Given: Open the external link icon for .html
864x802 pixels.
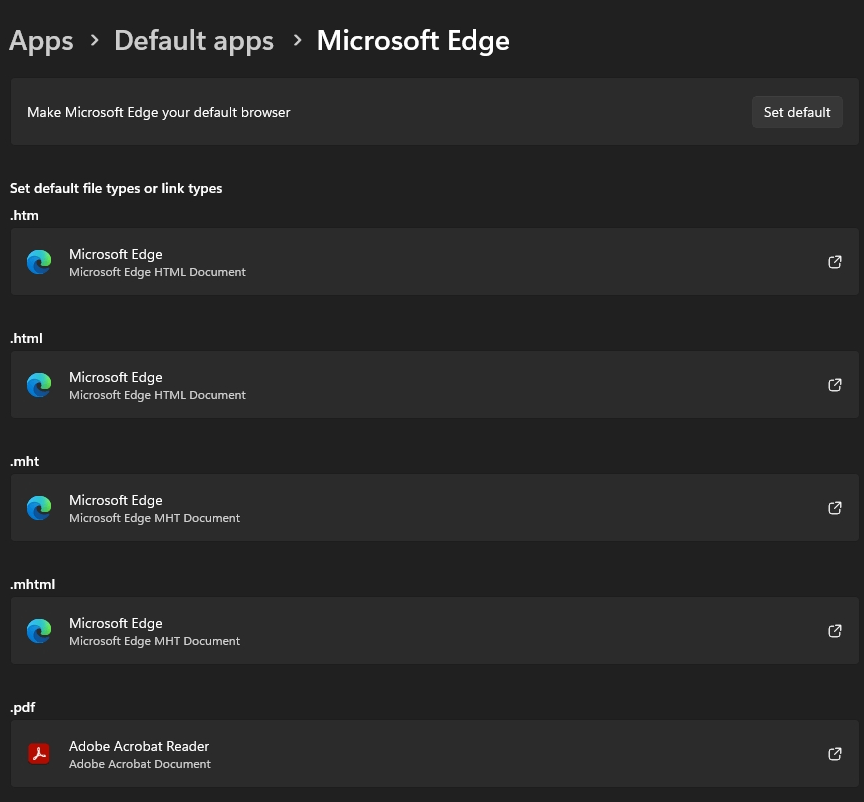Looking at the screenshot, I should tap(835, 385).
